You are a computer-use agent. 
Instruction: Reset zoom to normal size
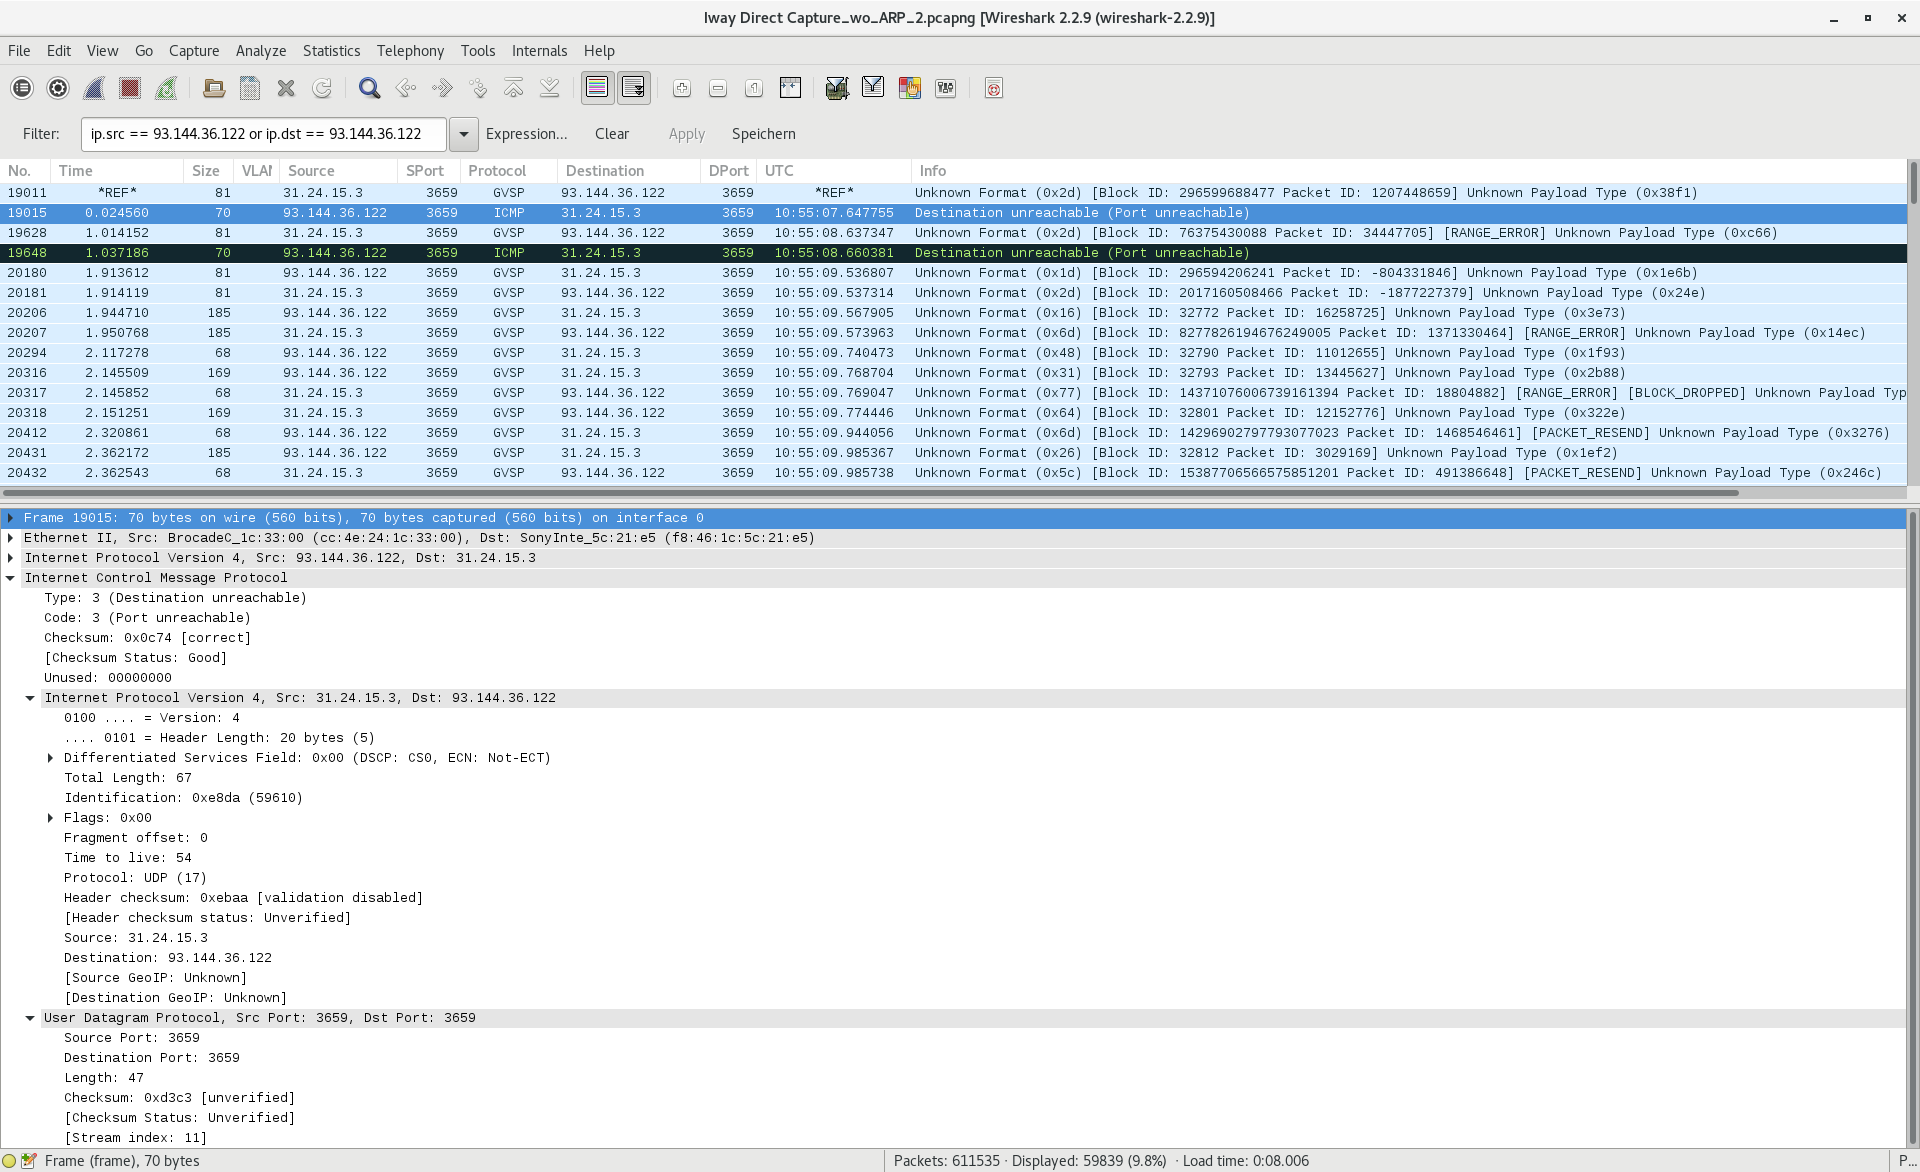click(754, 88)
